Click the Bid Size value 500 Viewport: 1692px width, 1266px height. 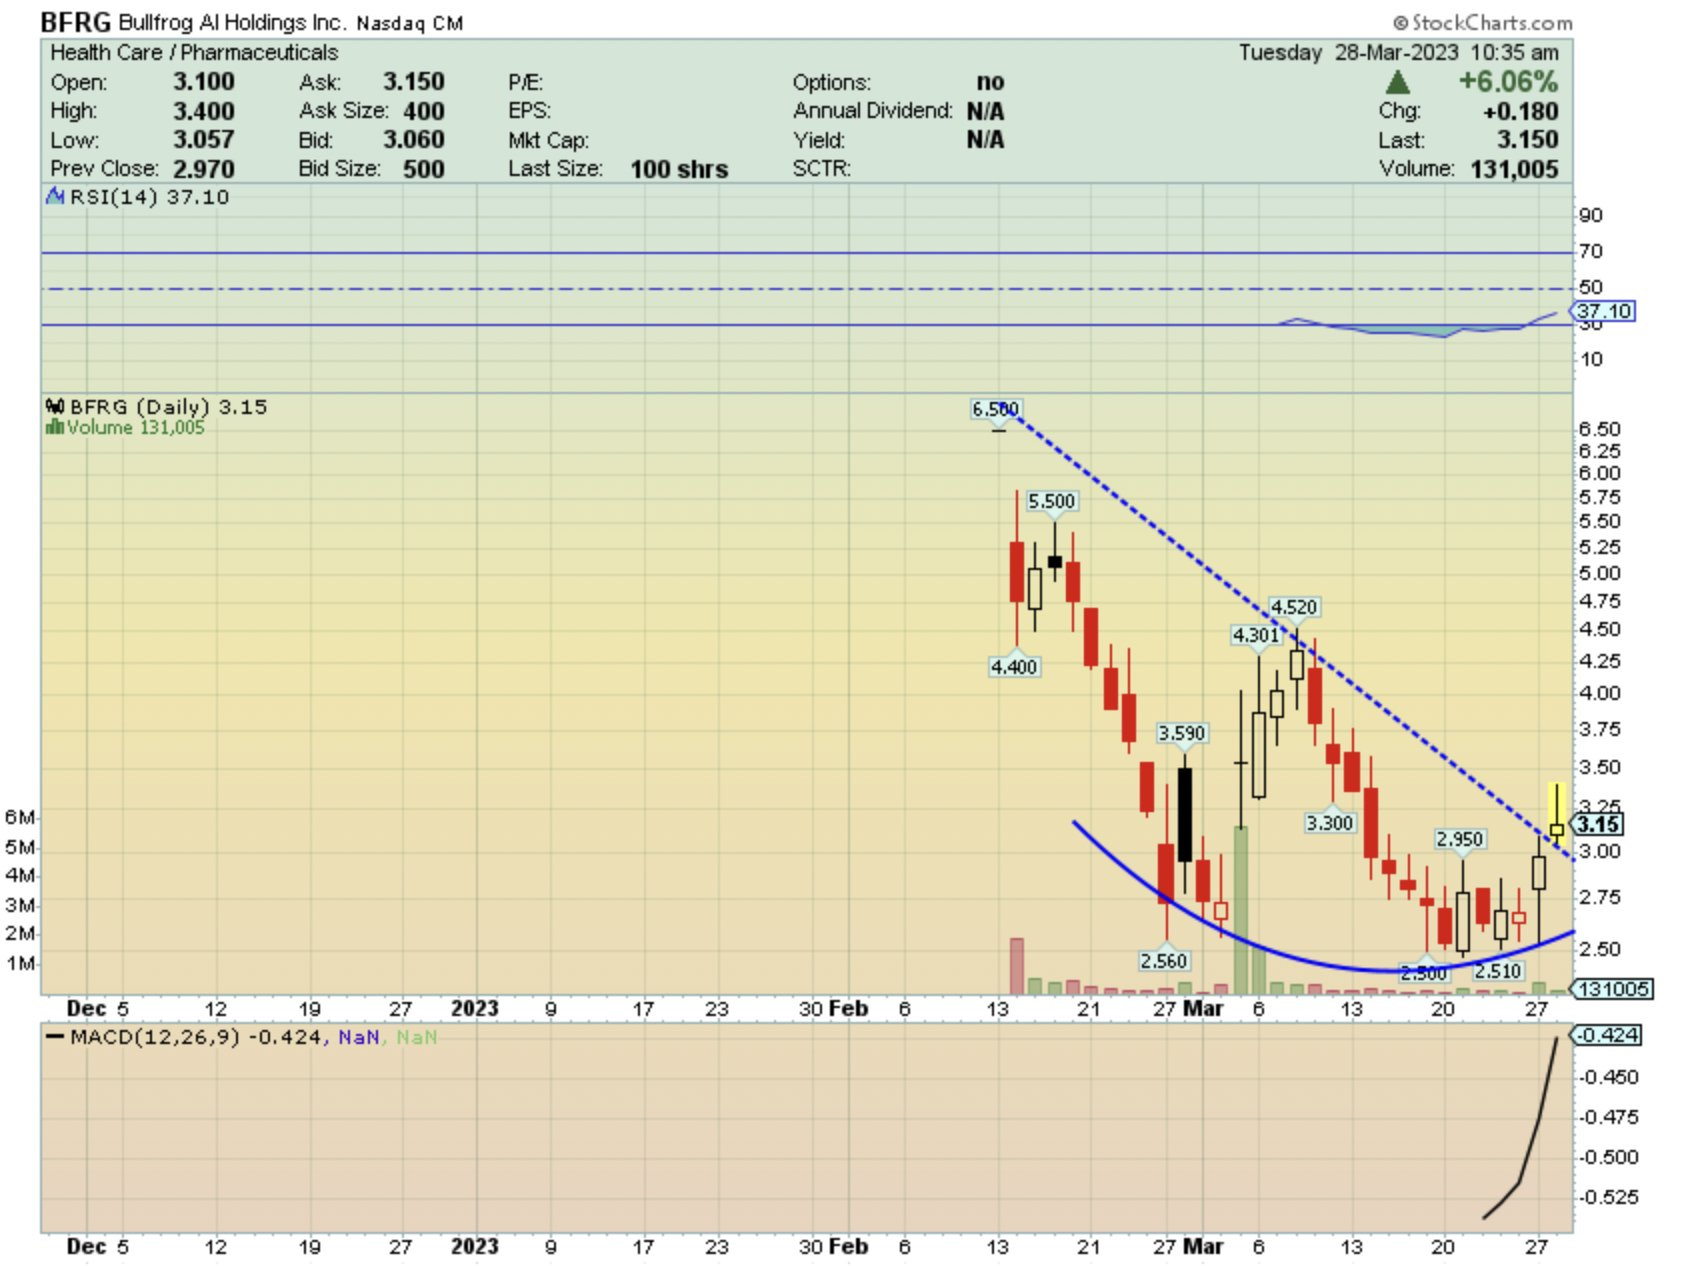click(424, 169)
